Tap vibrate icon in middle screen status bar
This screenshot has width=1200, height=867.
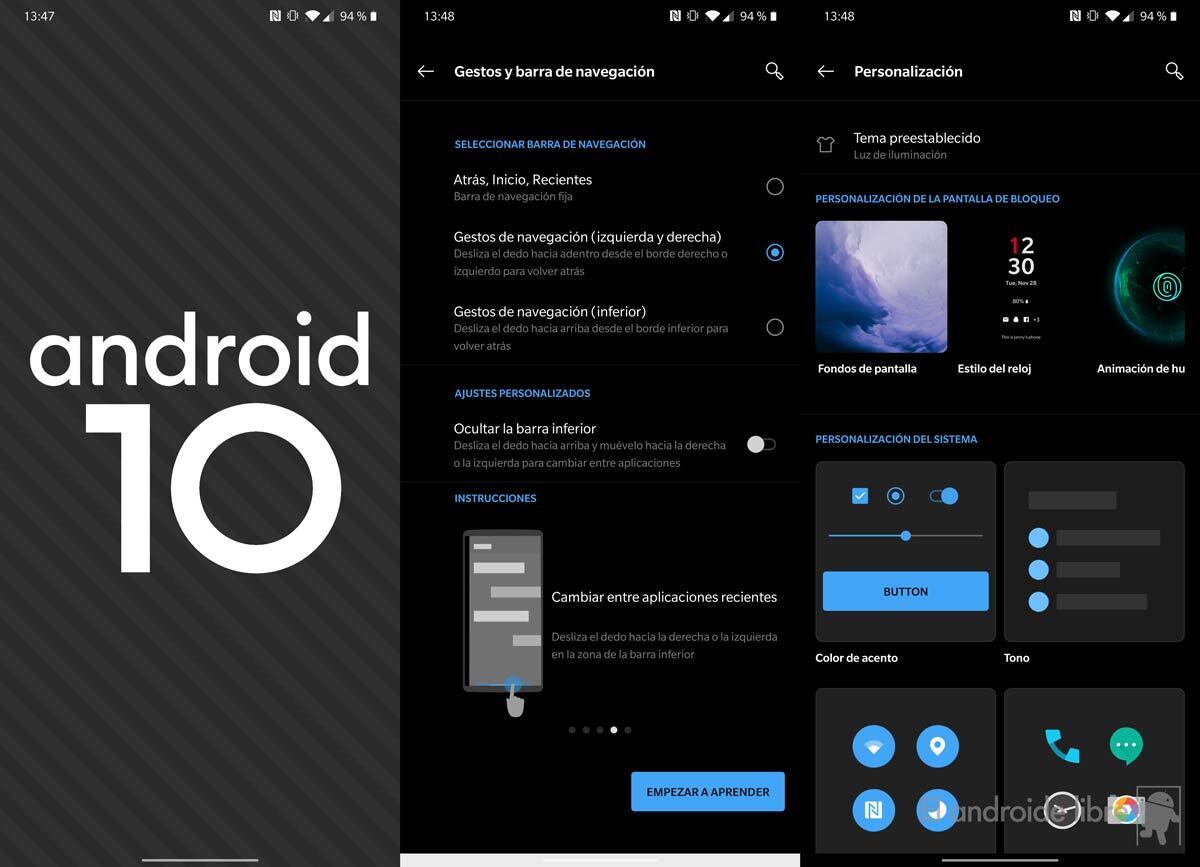[x=693, y=17]
